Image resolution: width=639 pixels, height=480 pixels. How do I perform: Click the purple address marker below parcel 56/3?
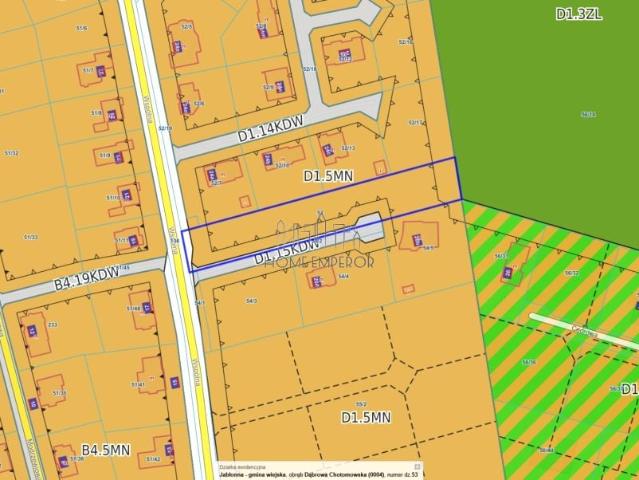pos(508,273)
